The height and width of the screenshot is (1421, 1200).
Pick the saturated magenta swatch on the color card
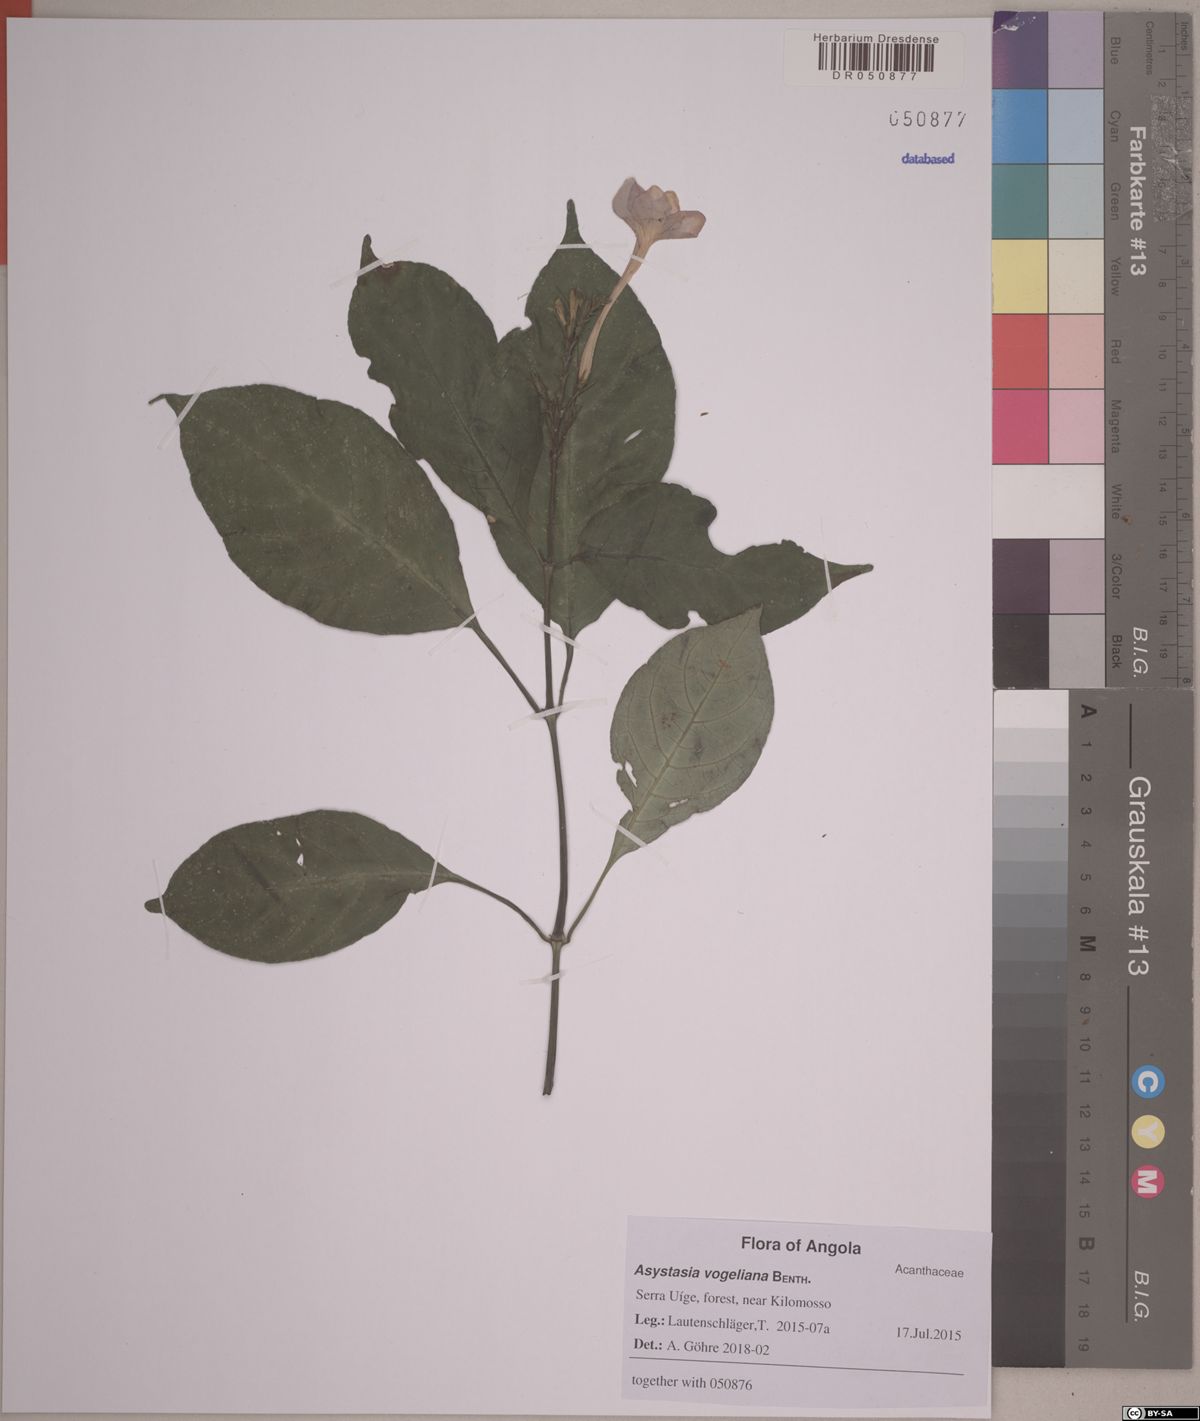pos(1019,426)
